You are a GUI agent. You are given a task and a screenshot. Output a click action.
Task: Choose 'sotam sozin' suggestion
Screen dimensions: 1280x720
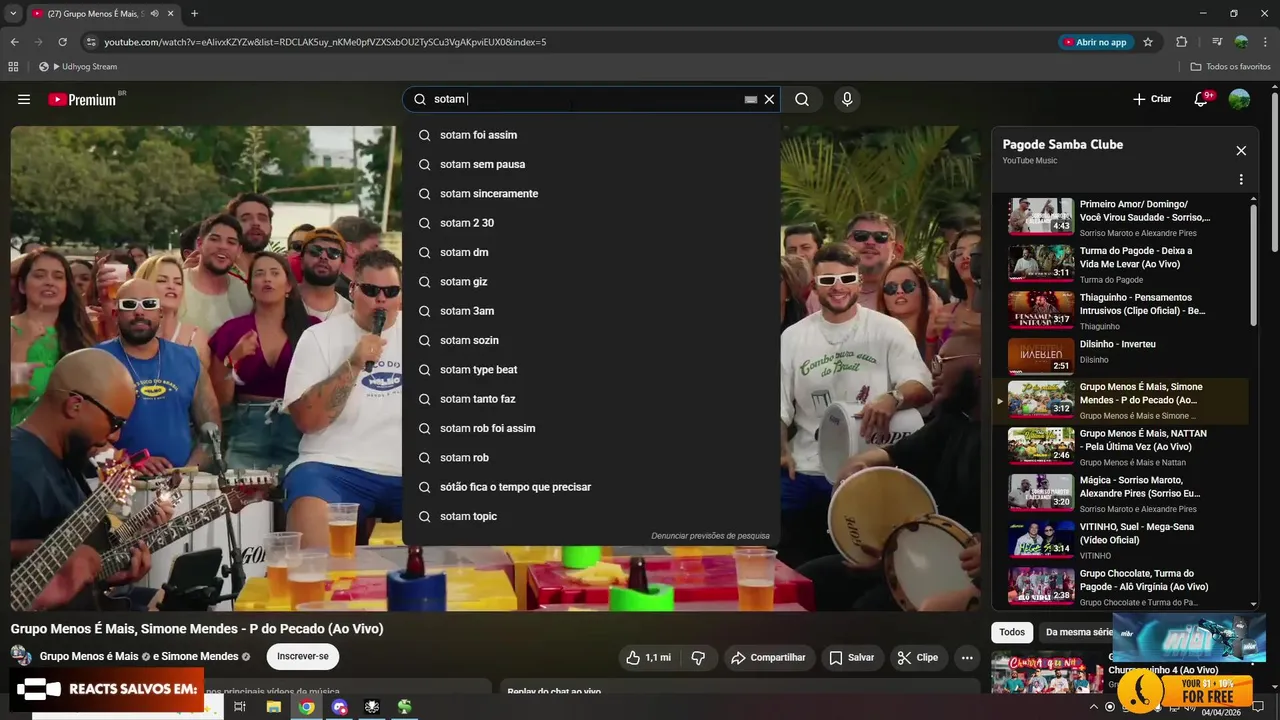[x=591, y=340]
